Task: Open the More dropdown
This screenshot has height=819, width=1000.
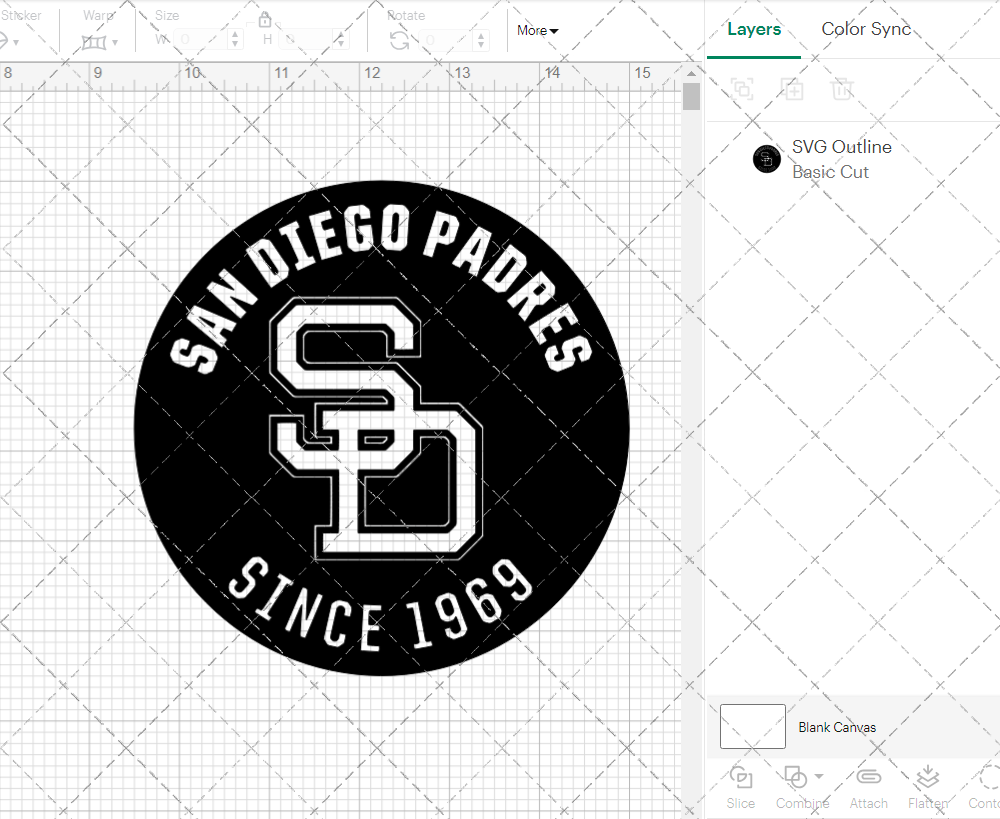Action: coord(537,30)
